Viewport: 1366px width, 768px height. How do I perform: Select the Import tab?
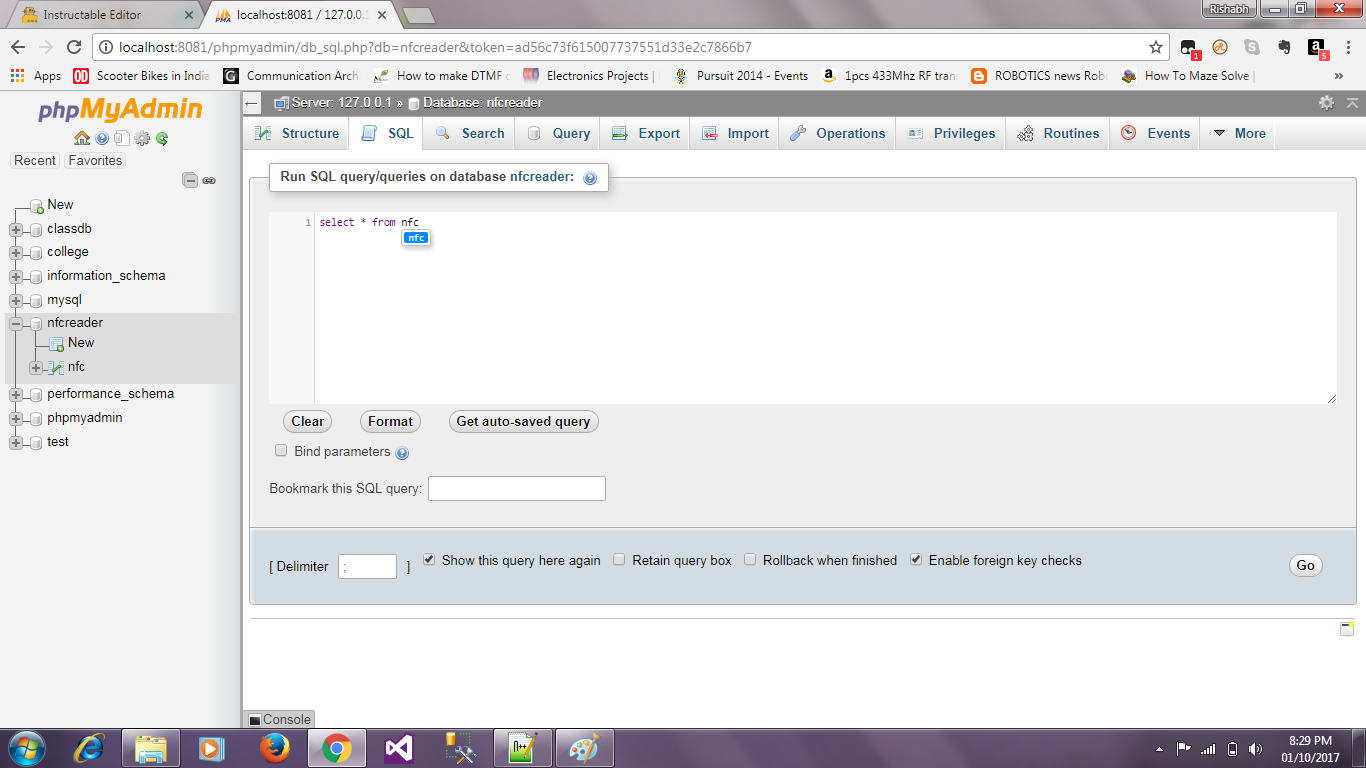[x=735, y=133]
